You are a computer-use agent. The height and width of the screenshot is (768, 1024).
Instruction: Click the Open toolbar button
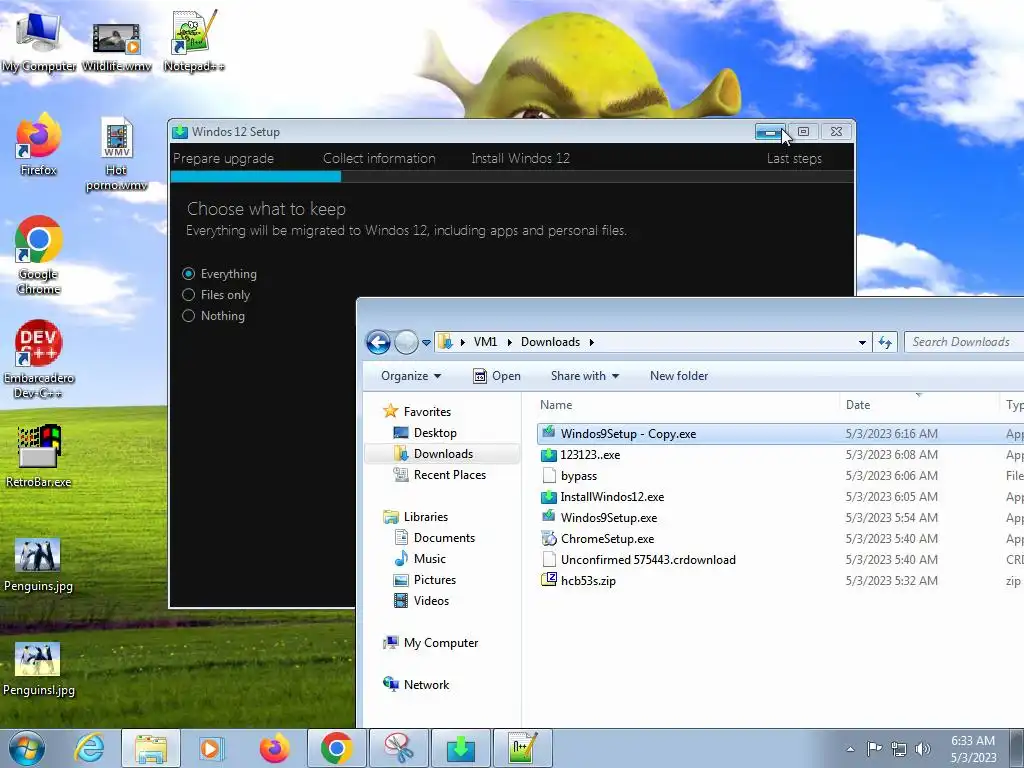497,376
